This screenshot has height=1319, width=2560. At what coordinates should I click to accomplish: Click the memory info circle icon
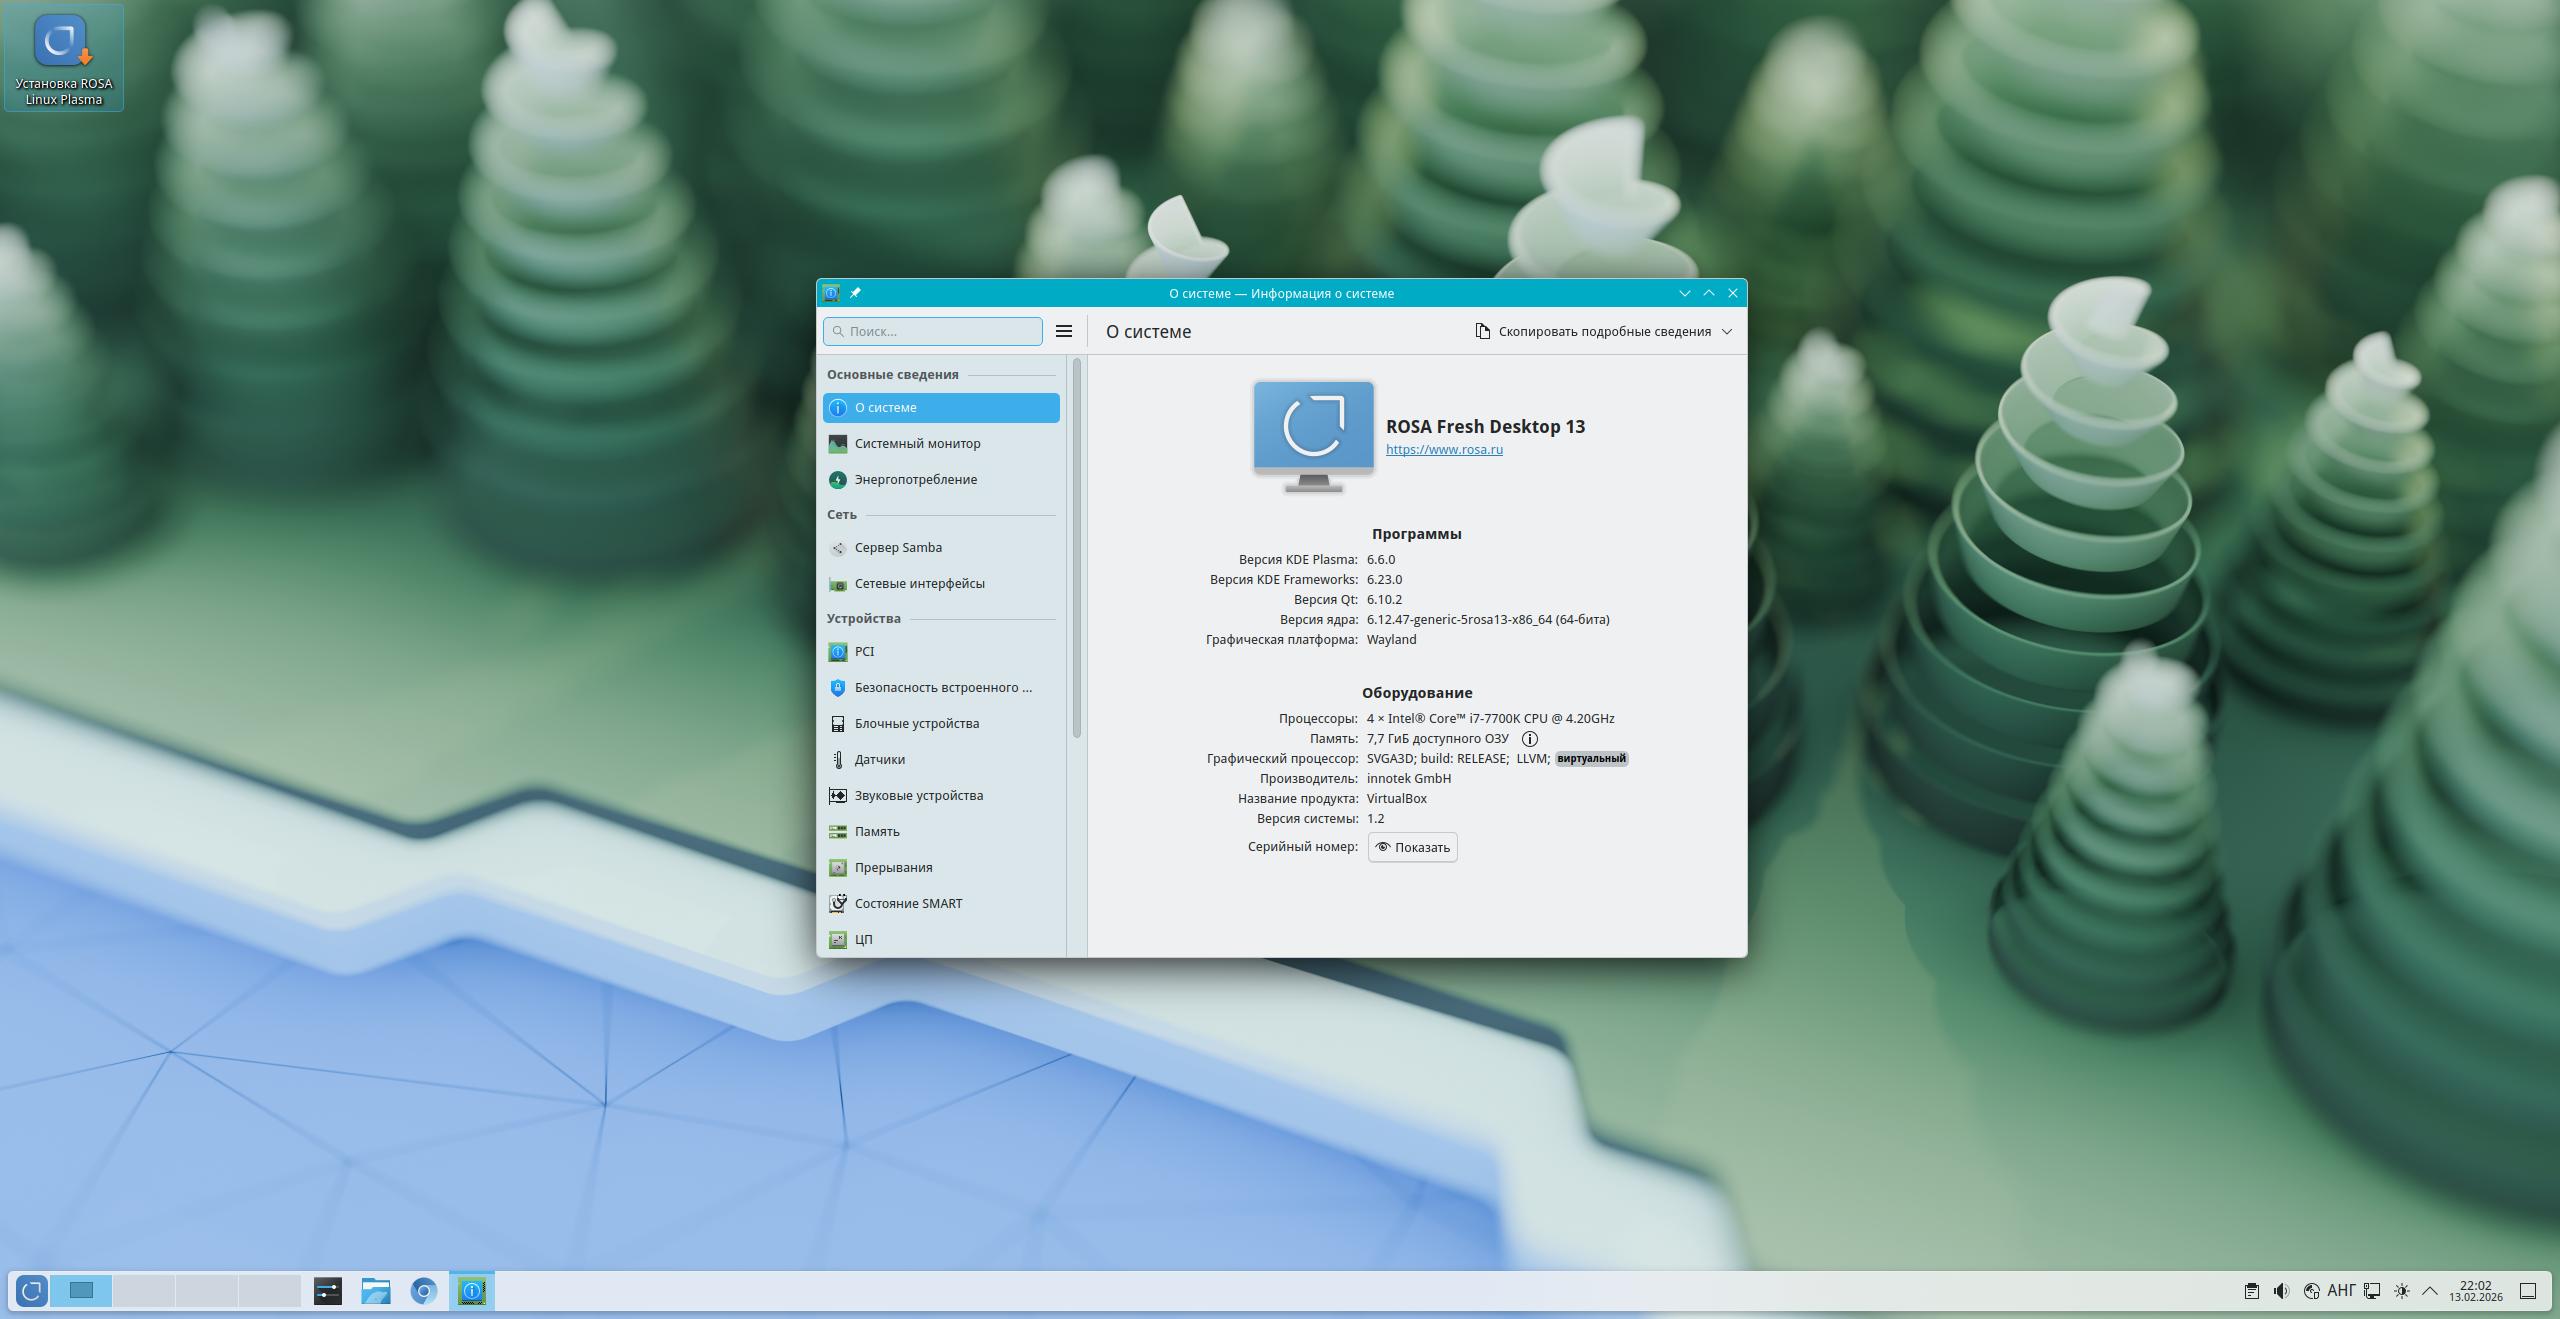(1529, 739)
